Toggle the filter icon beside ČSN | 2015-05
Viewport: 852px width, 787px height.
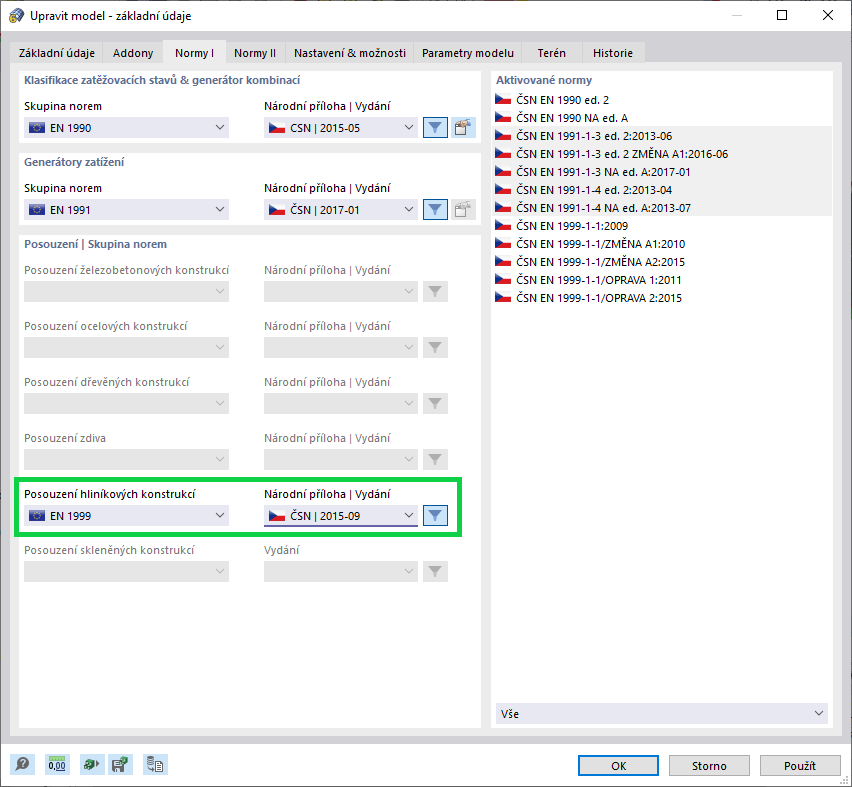pos(435,128)
